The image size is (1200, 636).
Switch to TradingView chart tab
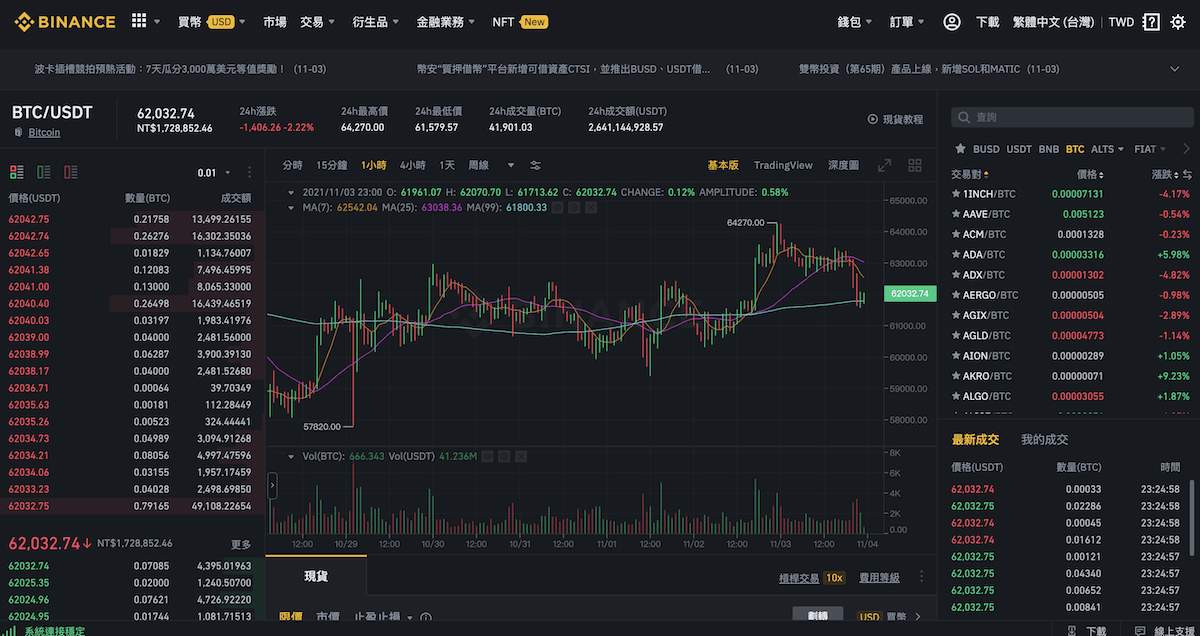(783, 165)
